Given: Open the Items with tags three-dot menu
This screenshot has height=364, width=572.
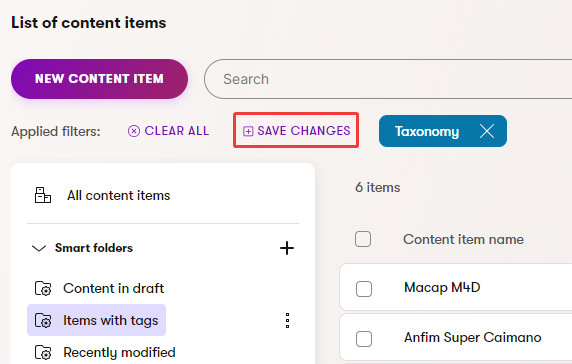Looking at the screenshot, I should click(287, 321).
